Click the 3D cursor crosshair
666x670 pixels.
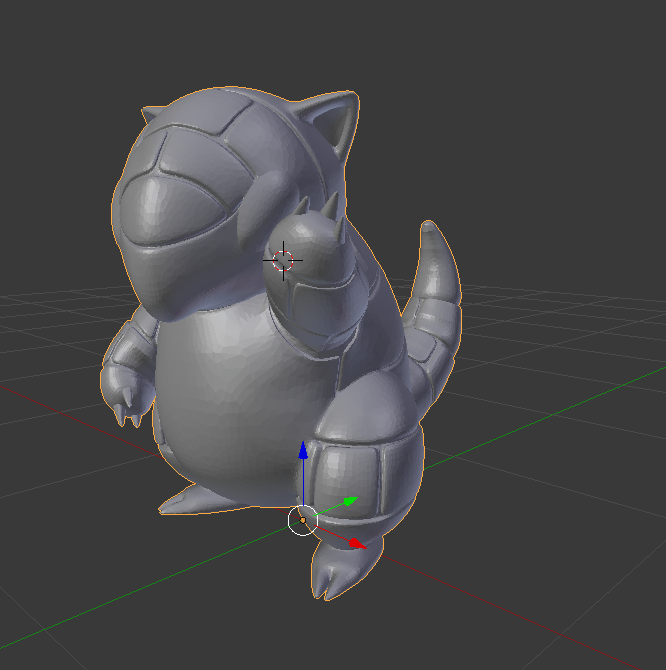(283, 260)
